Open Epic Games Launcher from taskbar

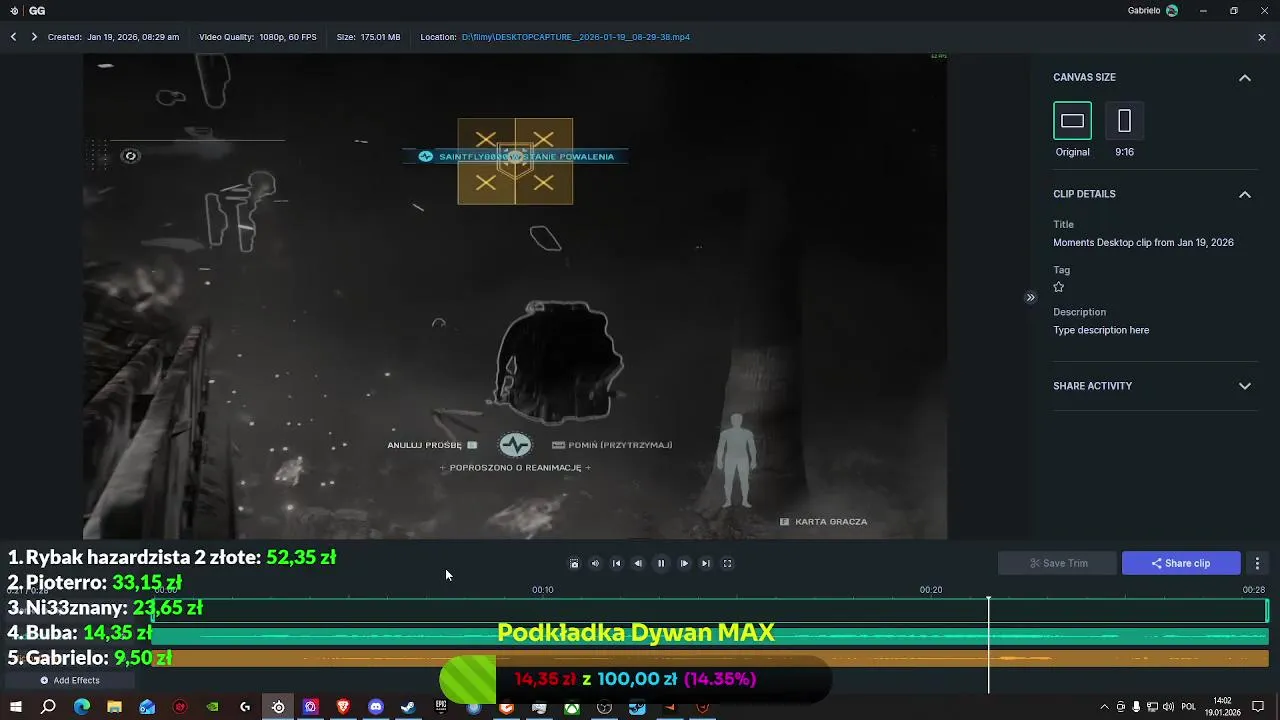point(441,707)
